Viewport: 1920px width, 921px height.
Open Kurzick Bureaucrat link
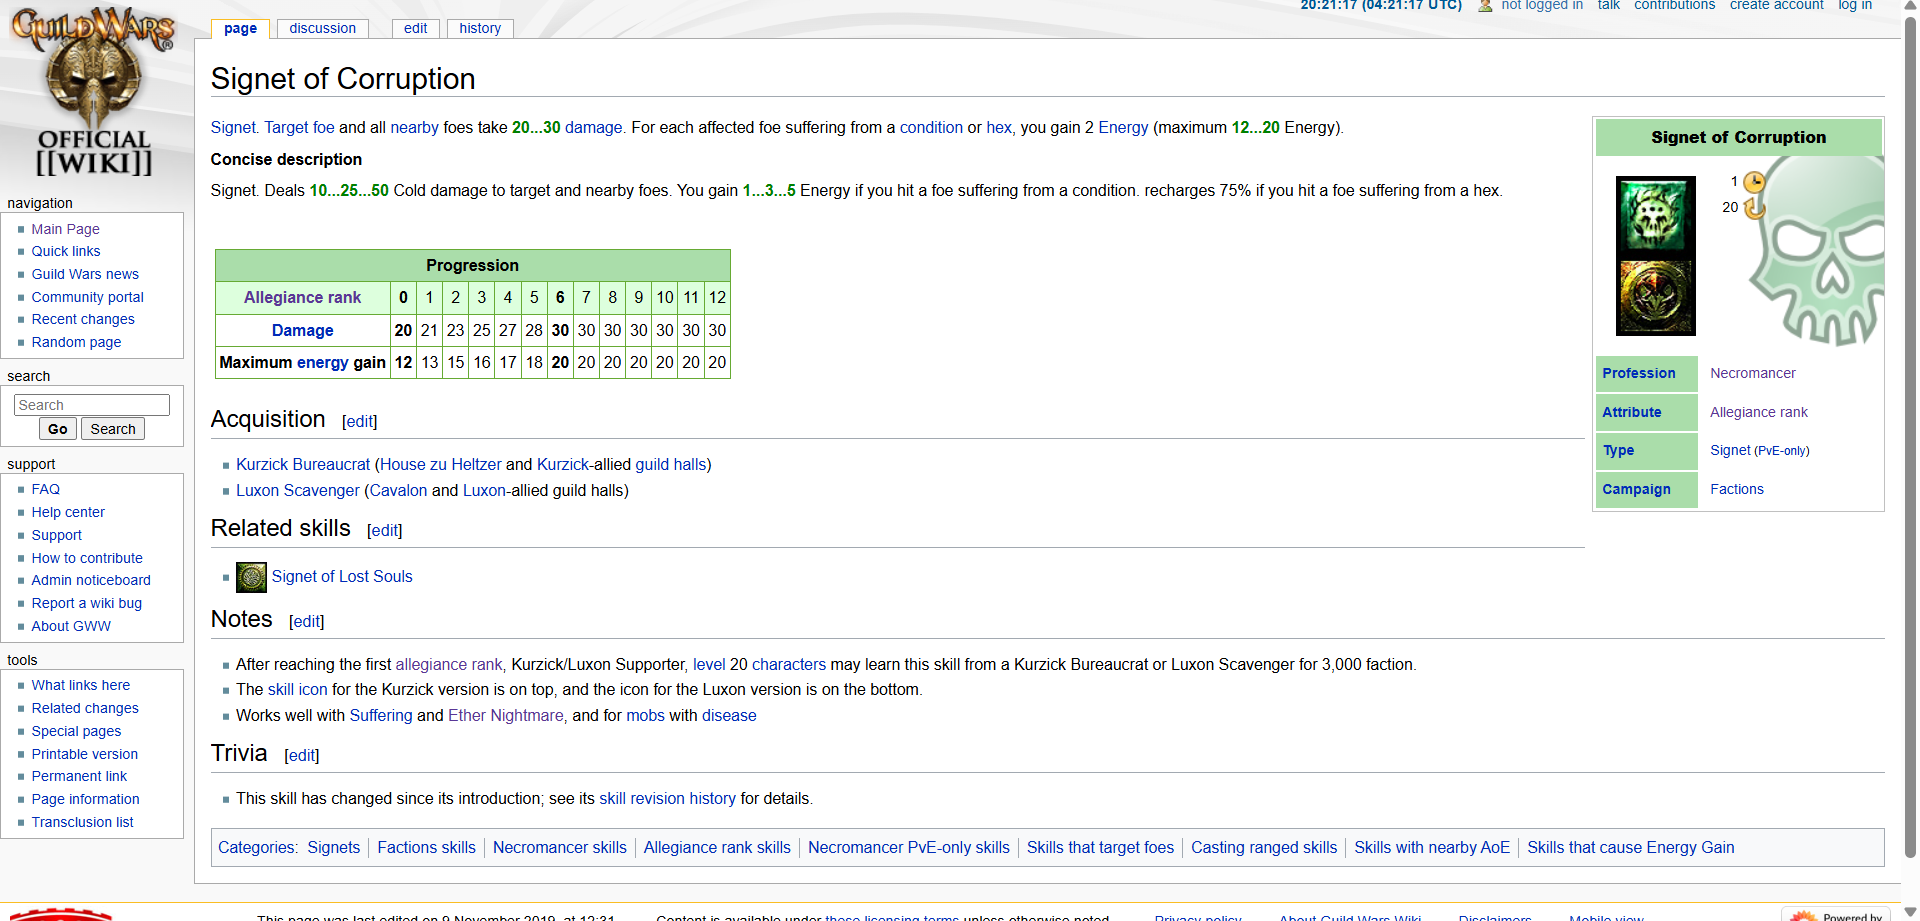[303, 464]
